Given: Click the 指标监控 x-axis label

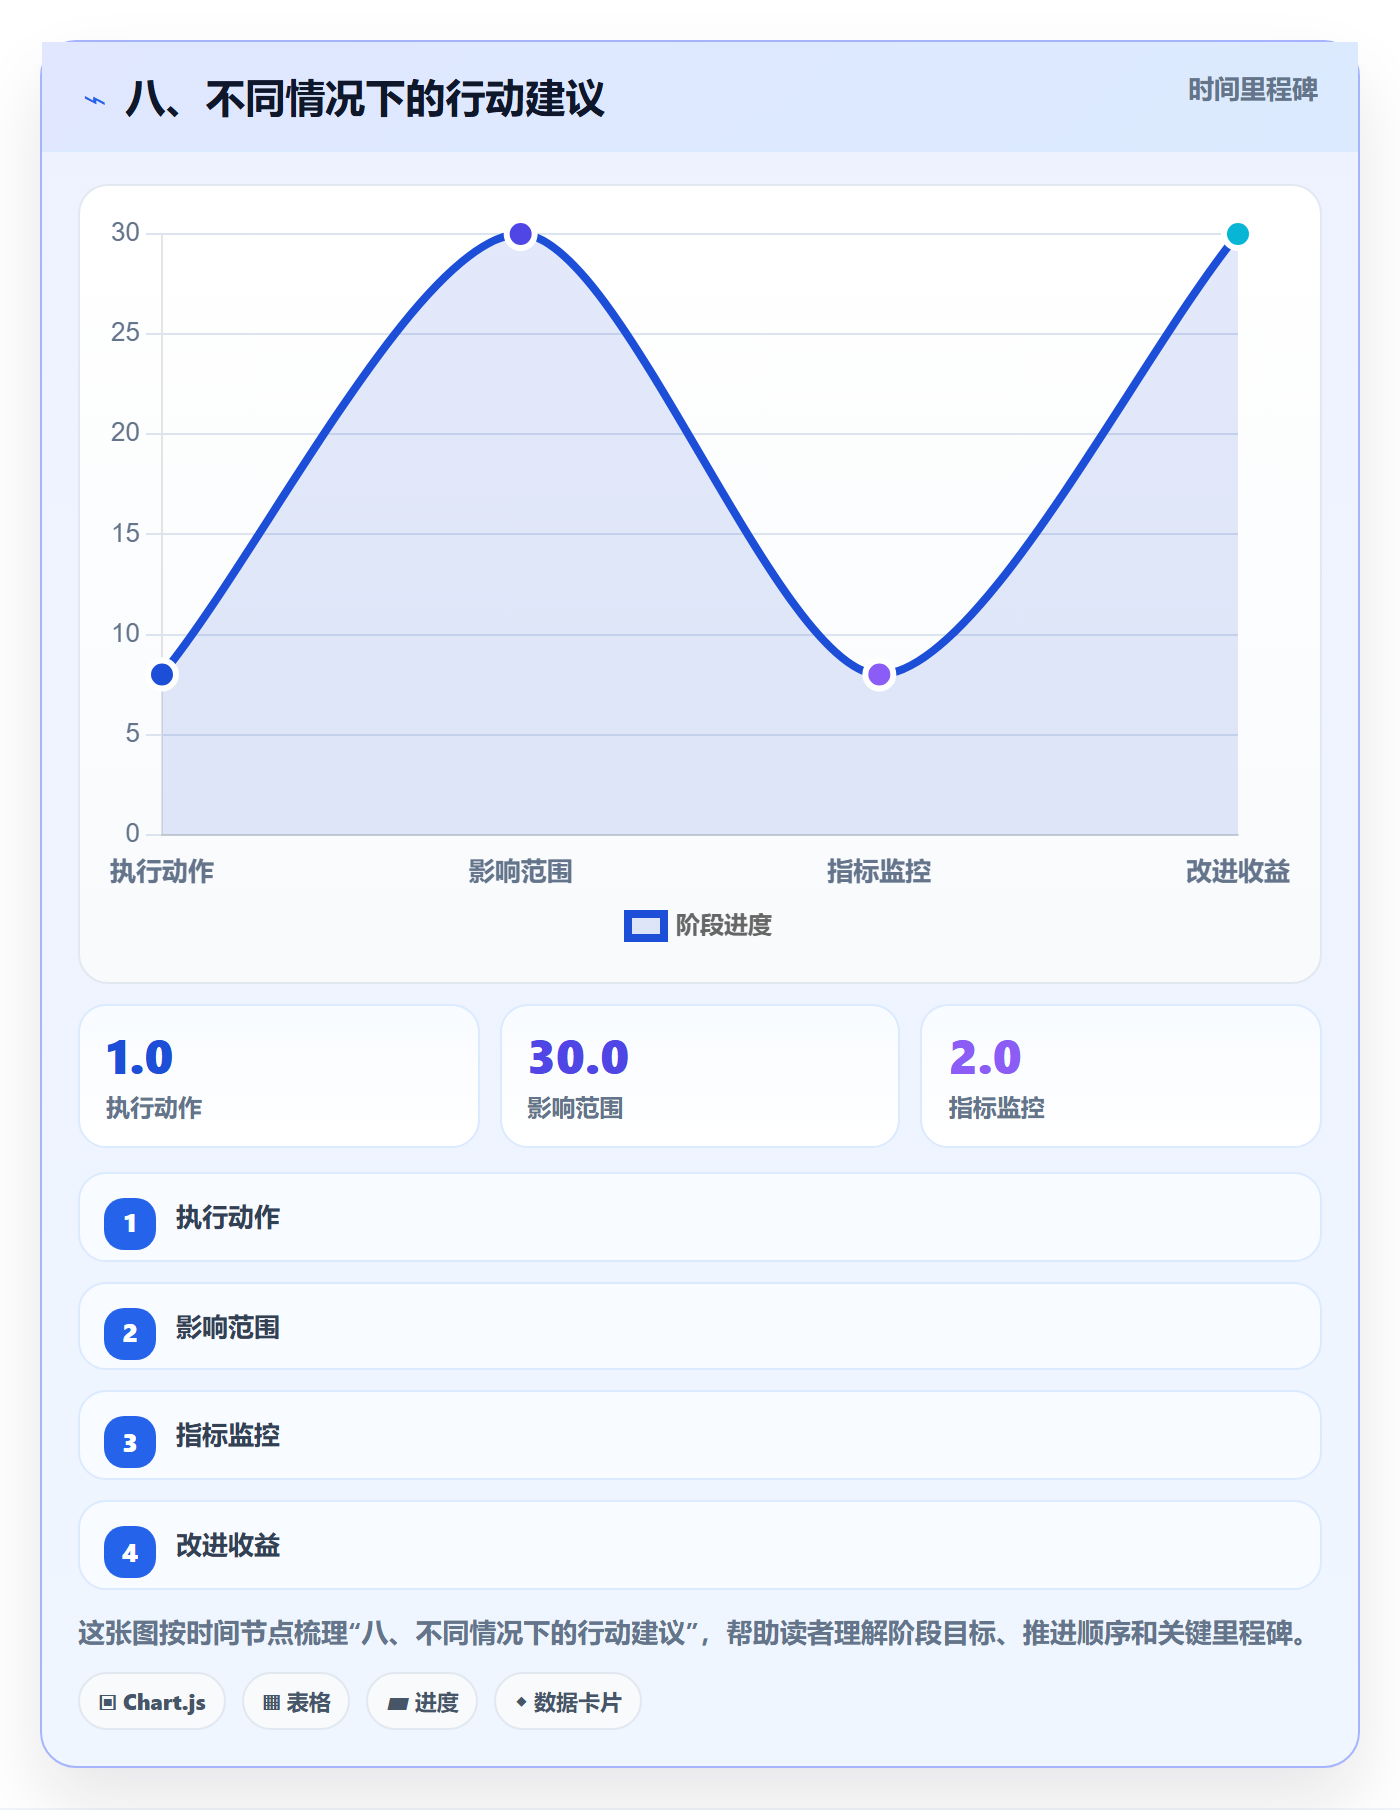Looking at the screenshot, I should 879,872.
